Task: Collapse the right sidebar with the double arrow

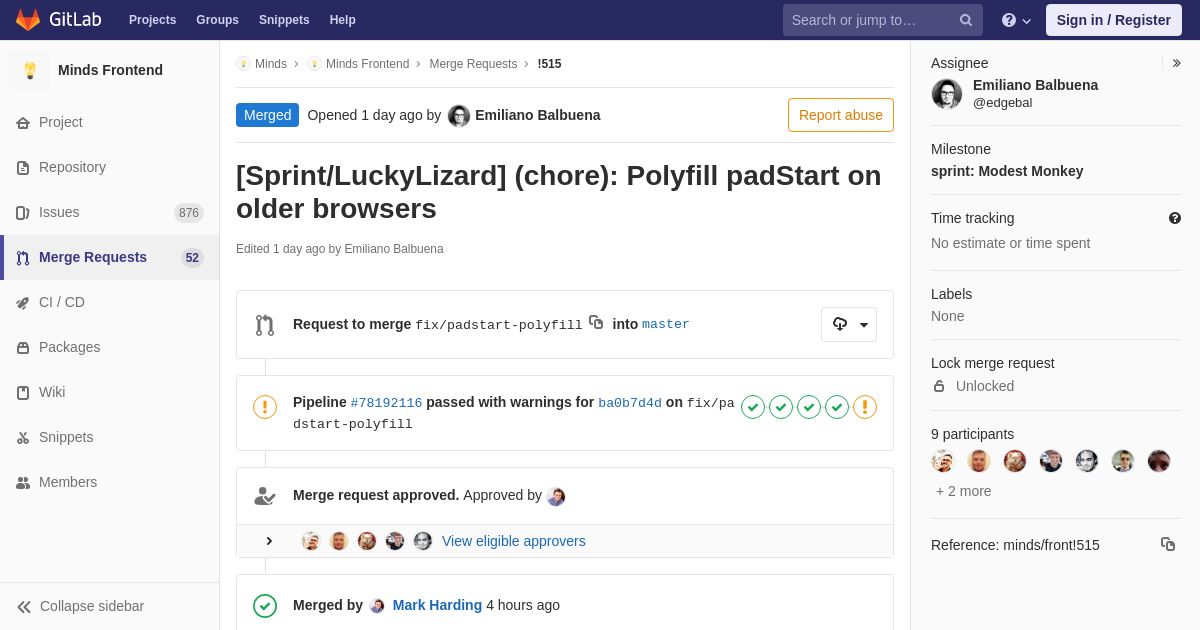Action: click(1176, 63)
